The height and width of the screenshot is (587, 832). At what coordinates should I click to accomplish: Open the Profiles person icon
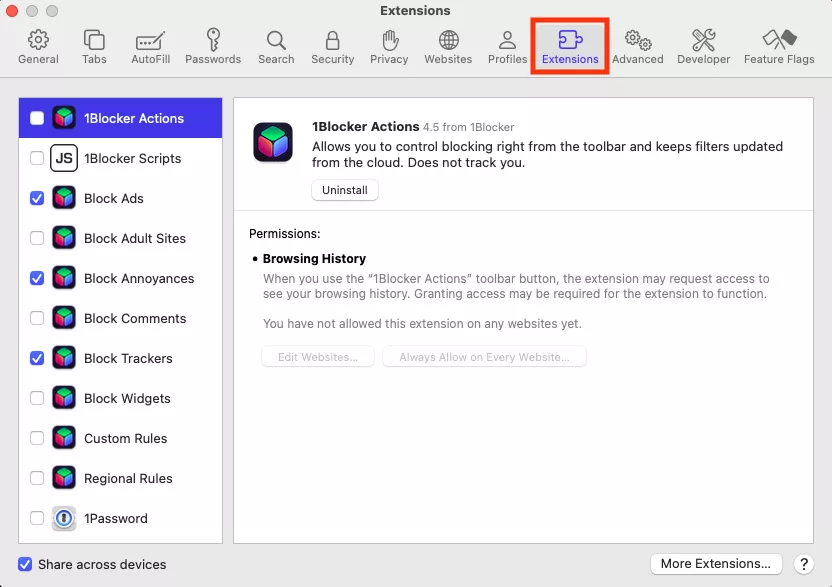click(507, 40)
